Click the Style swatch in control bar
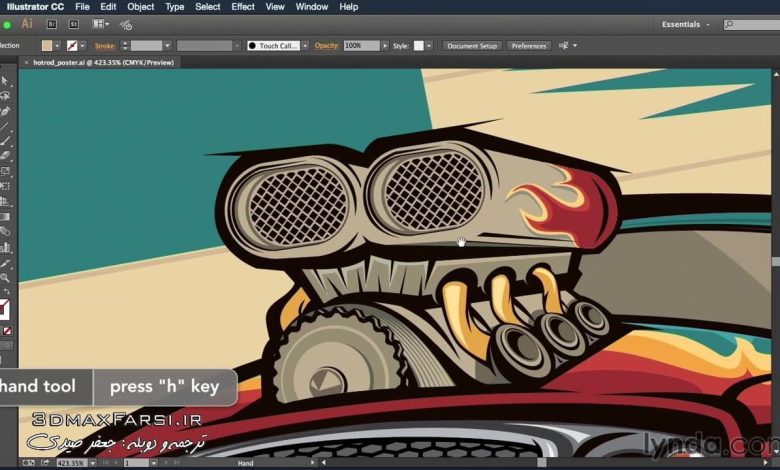780x470 pixels. coord(419,46)
